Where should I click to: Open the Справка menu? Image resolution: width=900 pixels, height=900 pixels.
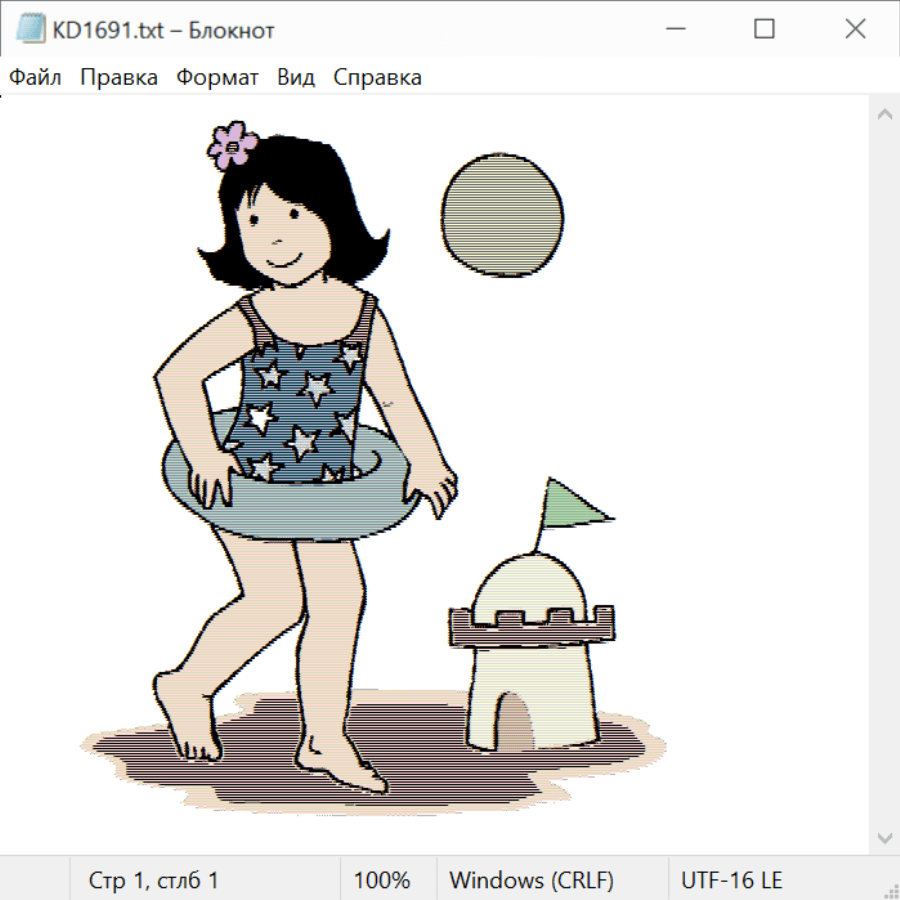coord(377,78)
